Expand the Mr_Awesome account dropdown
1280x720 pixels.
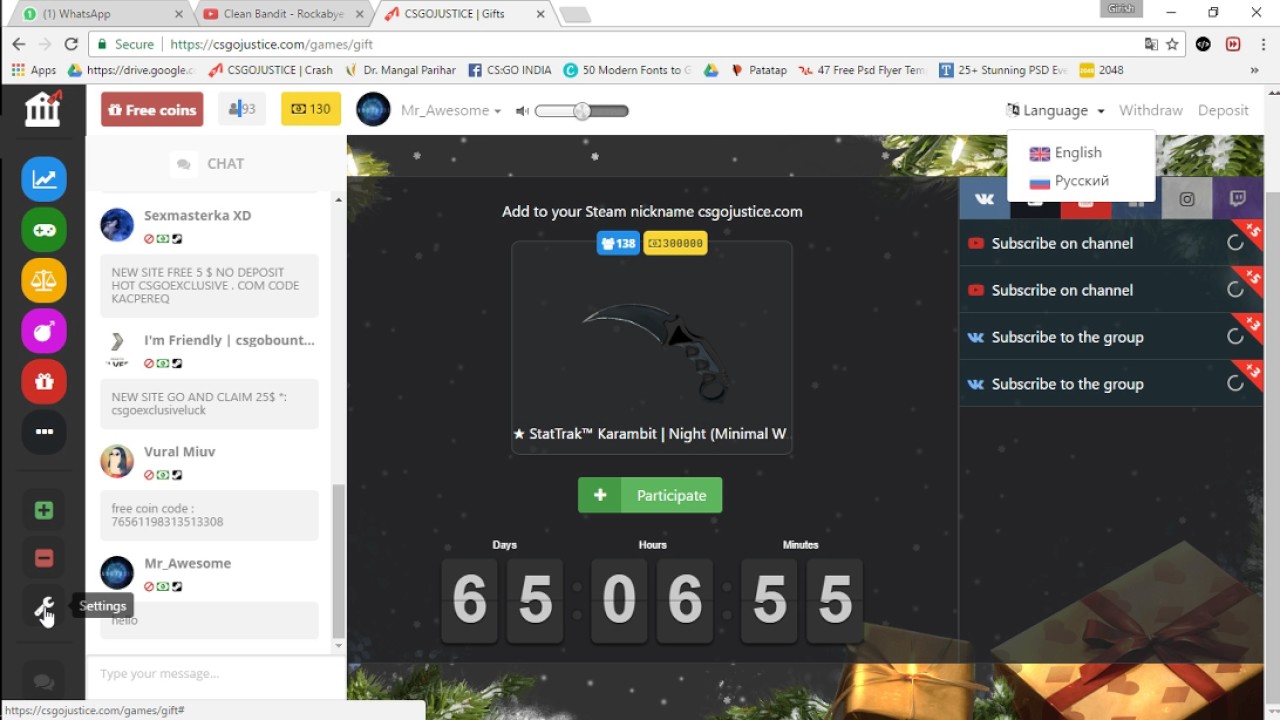(451, 110)
